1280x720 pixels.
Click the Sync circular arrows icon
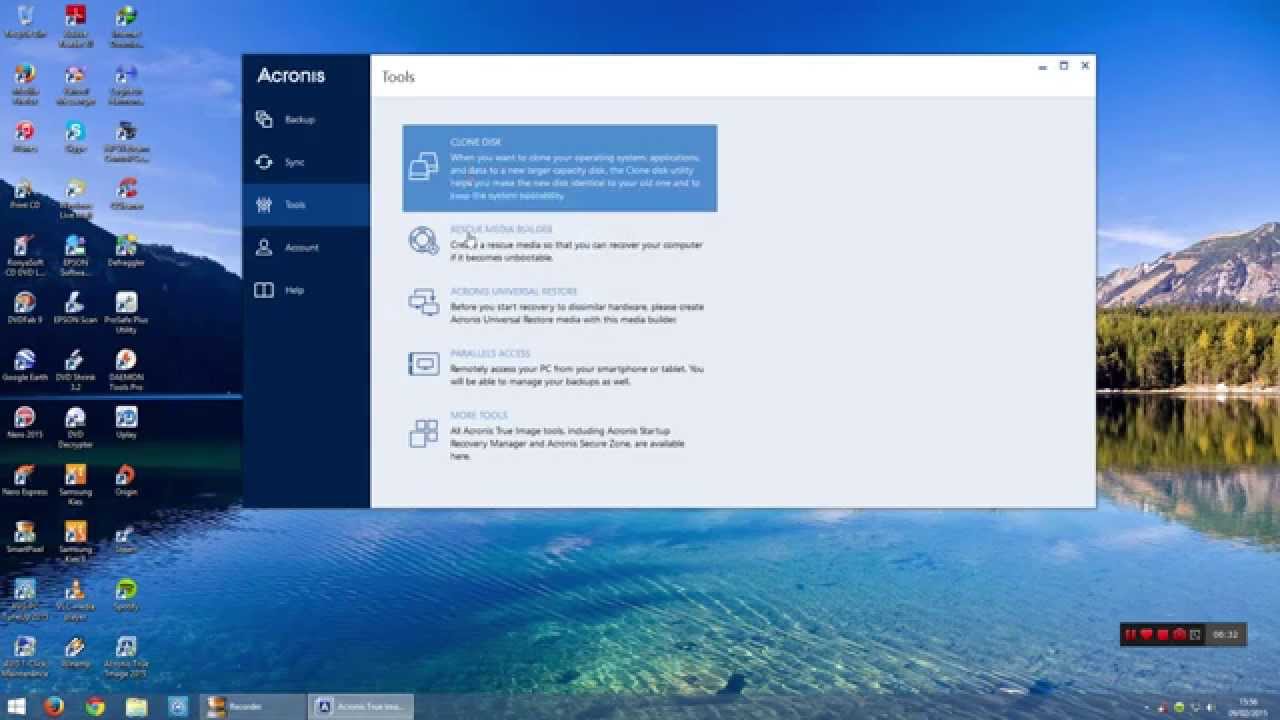(264, 162)
